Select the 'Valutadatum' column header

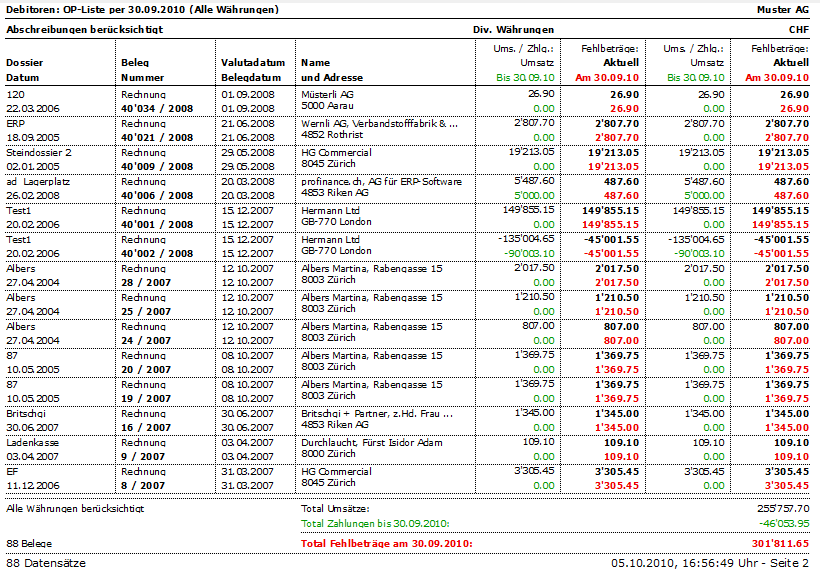coord(246,62)
